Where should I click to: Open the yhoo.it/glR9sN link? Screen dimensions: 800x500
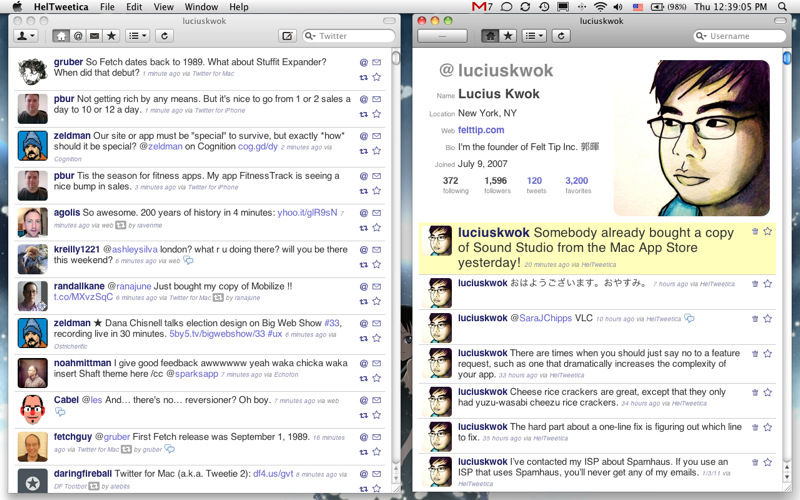tap(307, 213)
